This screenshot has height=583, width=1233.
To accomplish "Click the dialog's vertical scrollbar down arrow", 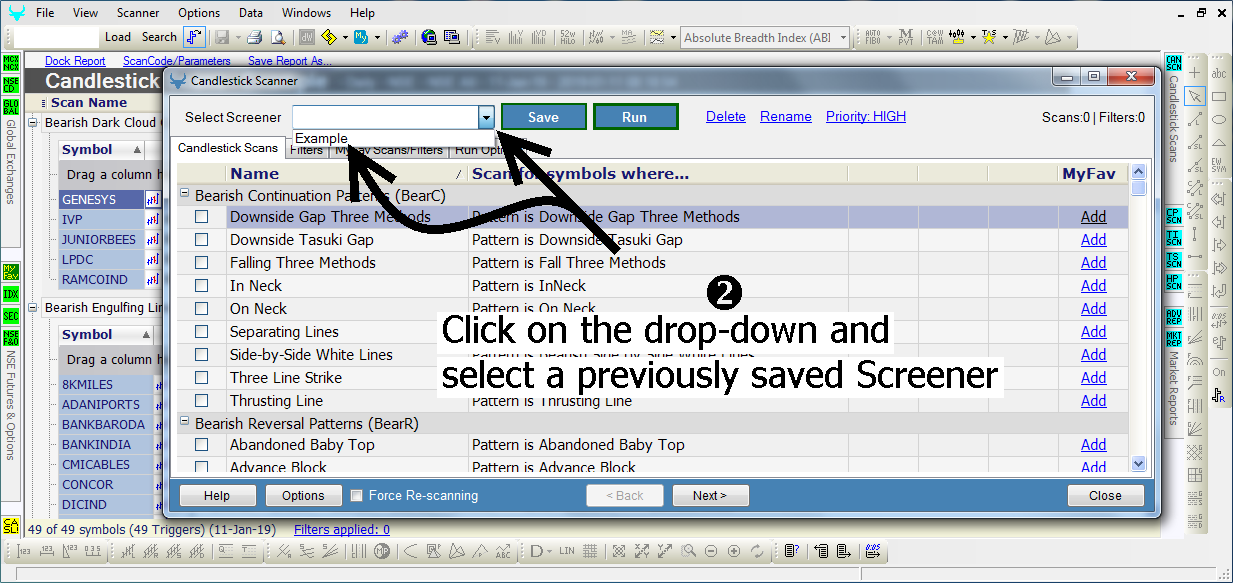I will 1138,463.
